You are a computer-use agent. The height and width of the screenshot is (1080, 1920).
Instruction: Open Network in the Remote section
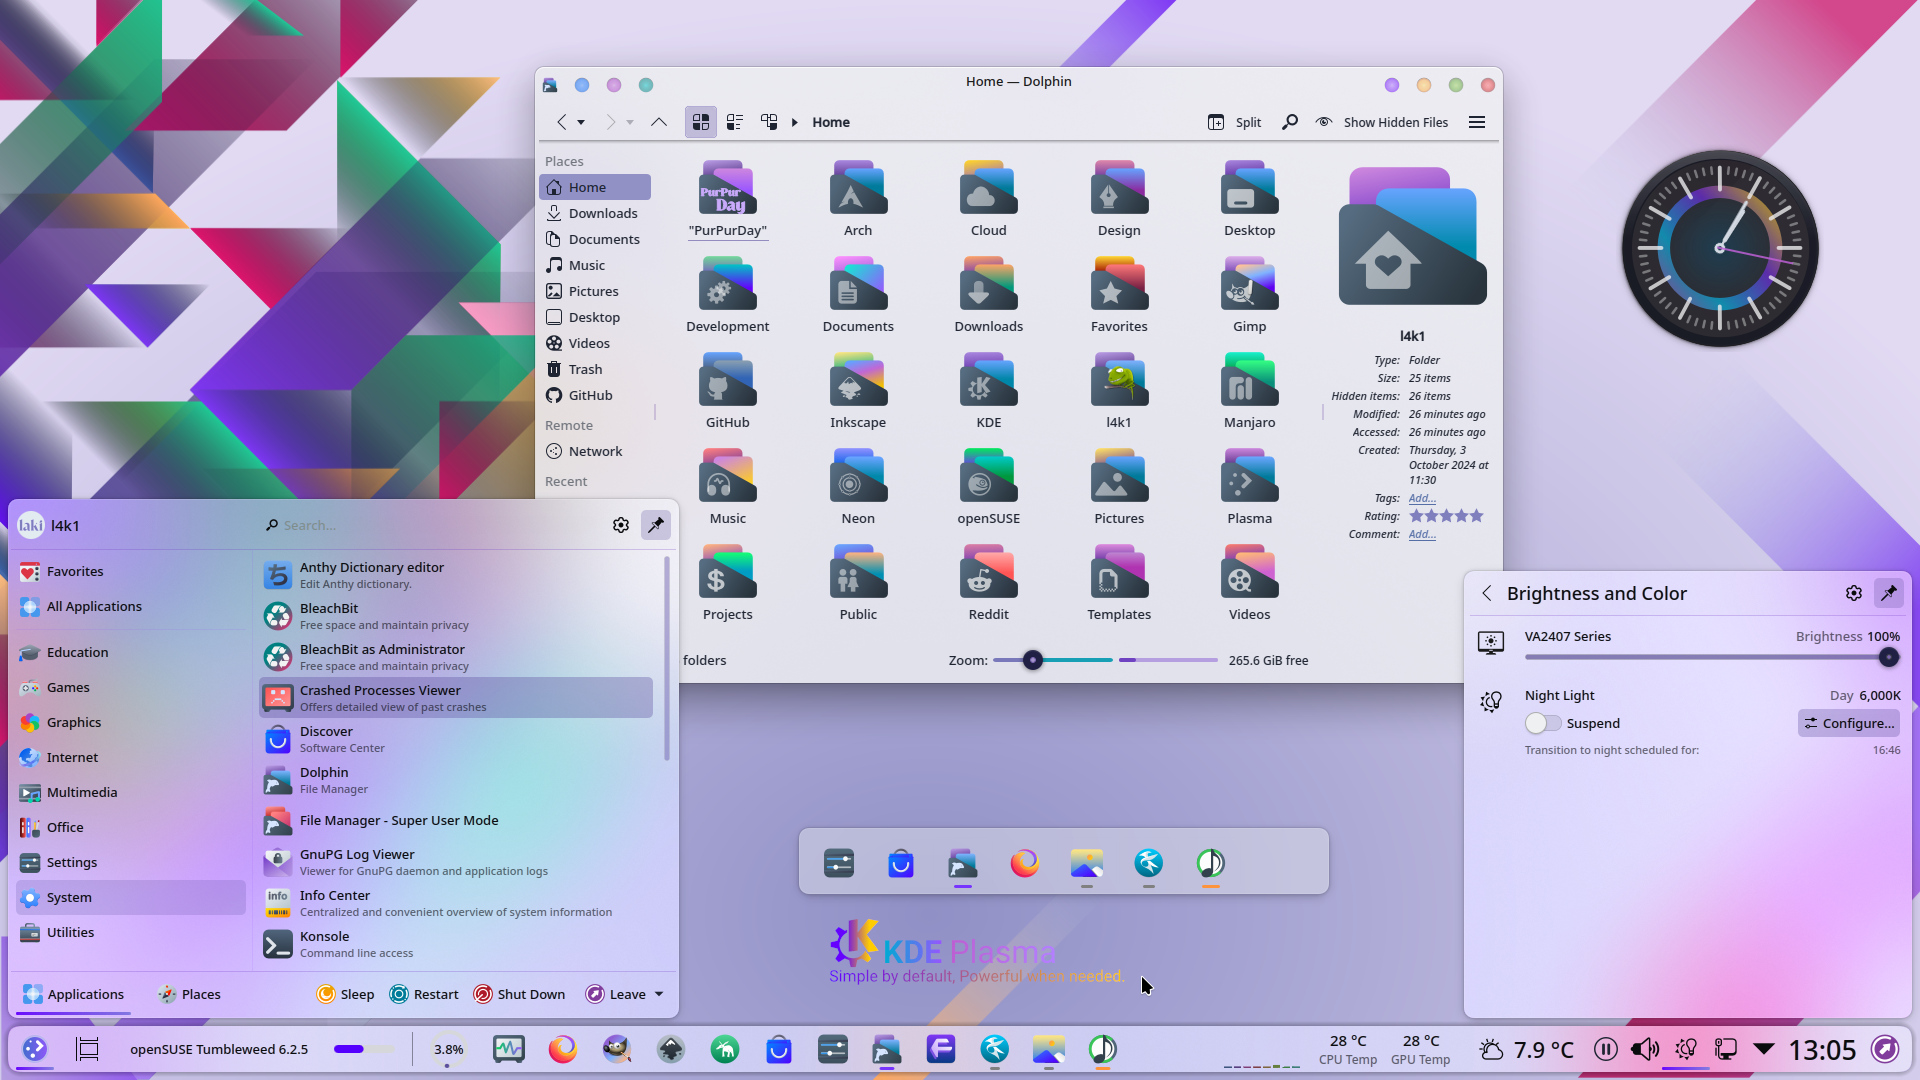point(595,451)
